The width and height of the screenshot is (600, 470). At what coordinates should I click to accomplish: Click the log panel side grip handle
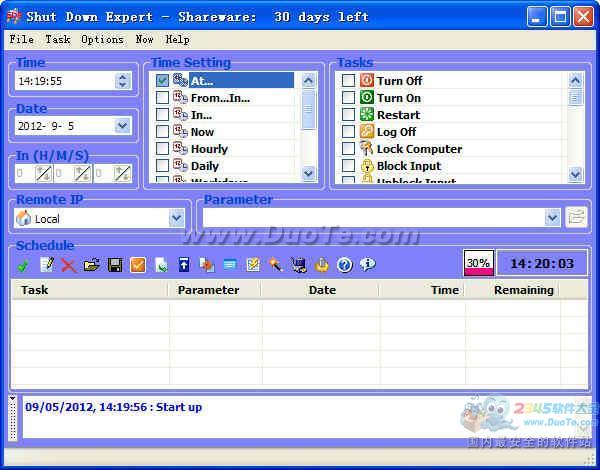click(x=13, y=418)
